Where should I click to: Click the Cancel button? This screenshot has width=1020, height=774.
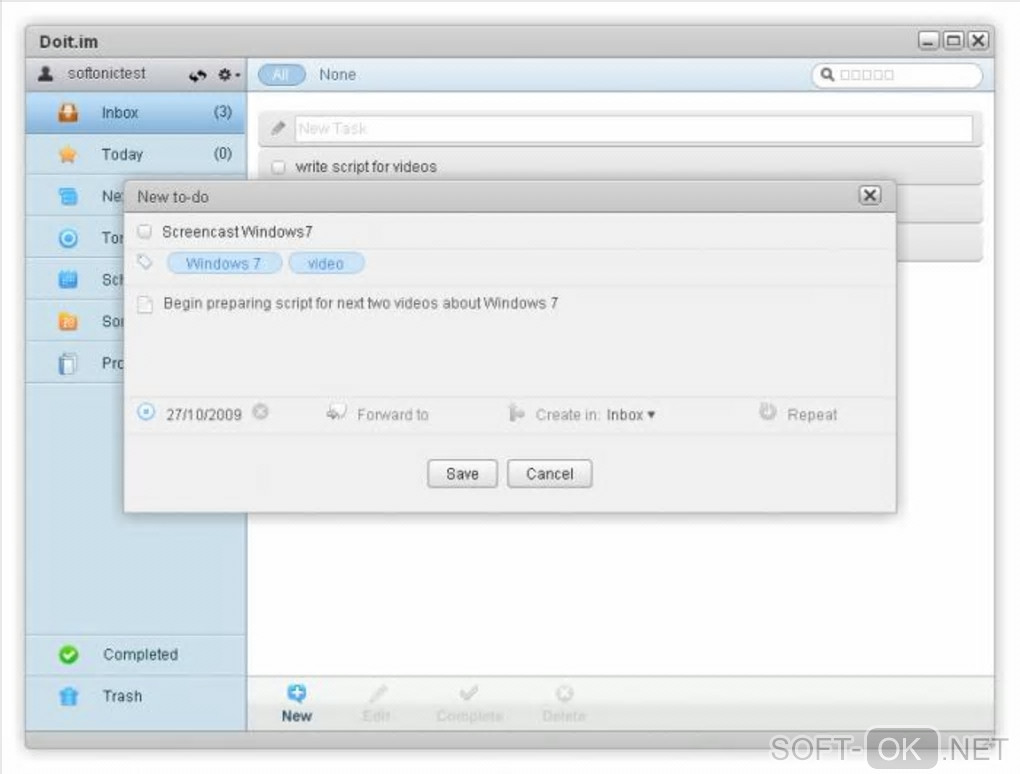pyautogui.click(x=550, y=474)
